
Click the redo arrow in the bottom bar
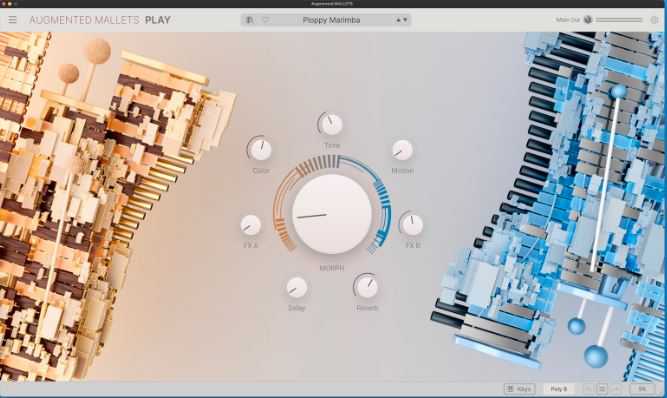coord(616,389)
